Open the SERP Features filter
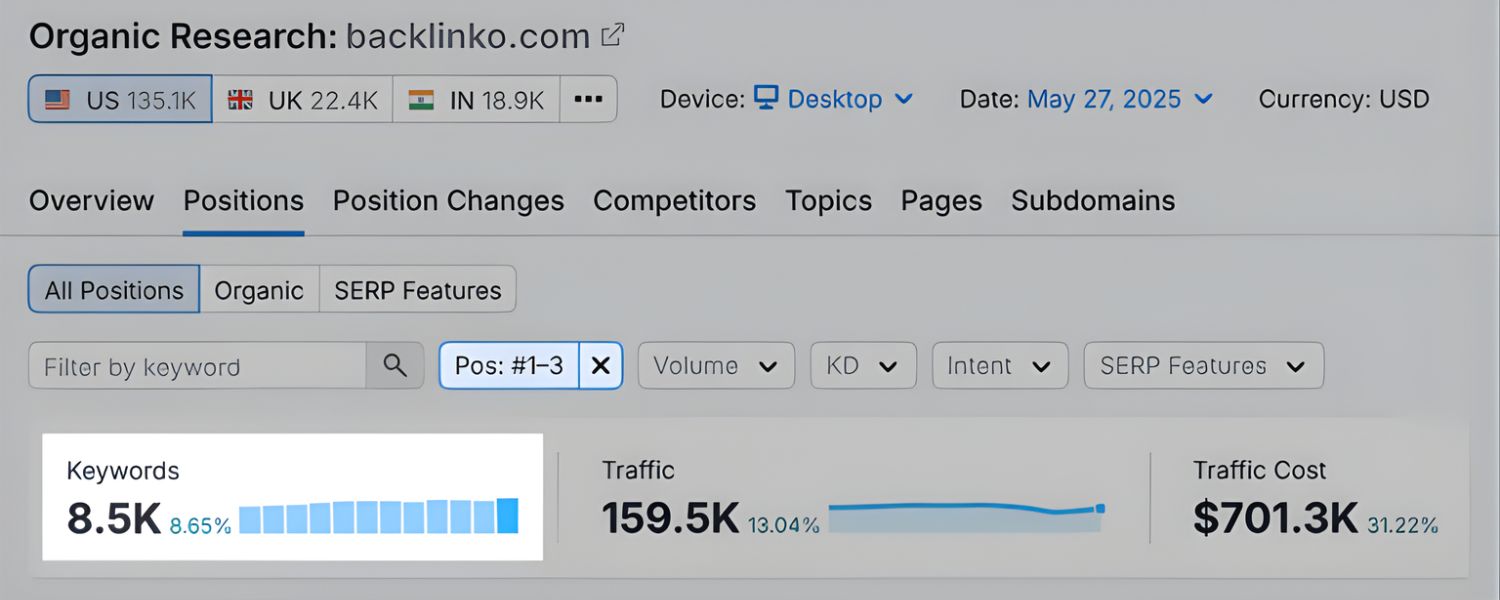 click(x=1203, y=365)
